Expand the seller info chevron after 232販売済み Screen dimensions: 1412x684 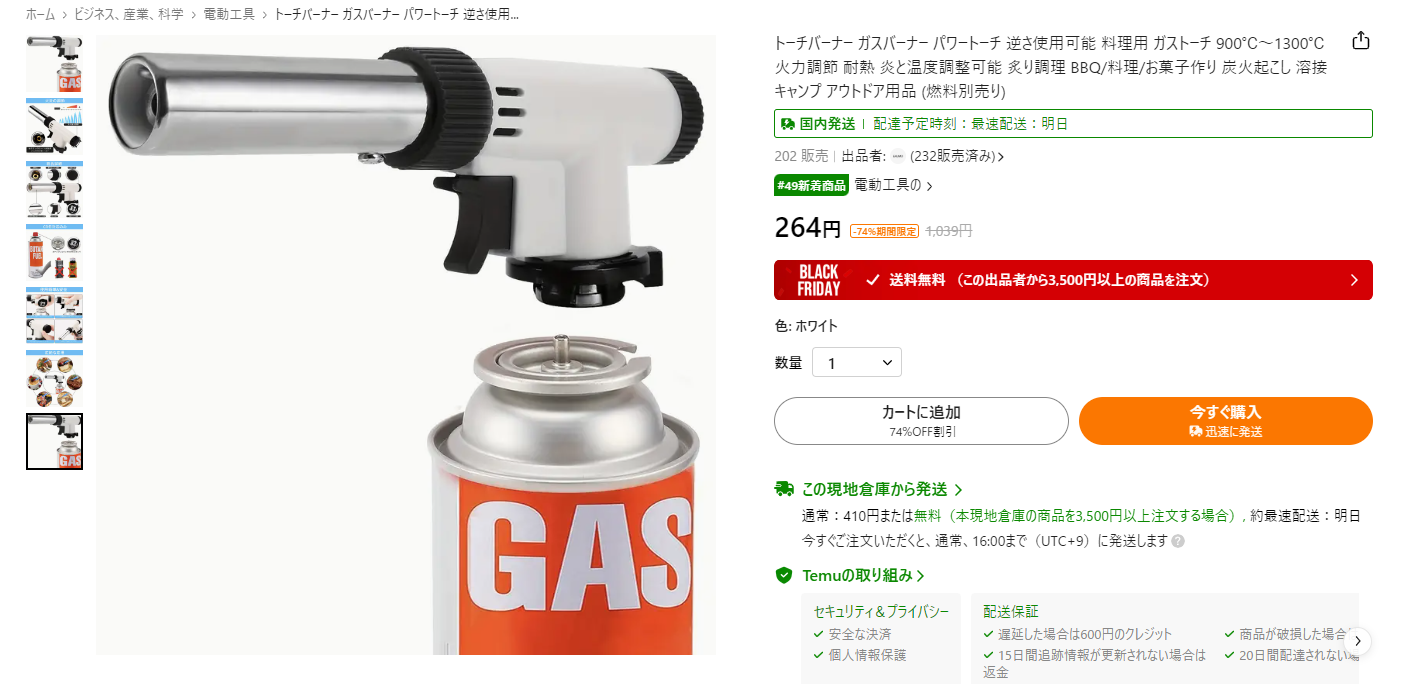[x=1001, y=157]
